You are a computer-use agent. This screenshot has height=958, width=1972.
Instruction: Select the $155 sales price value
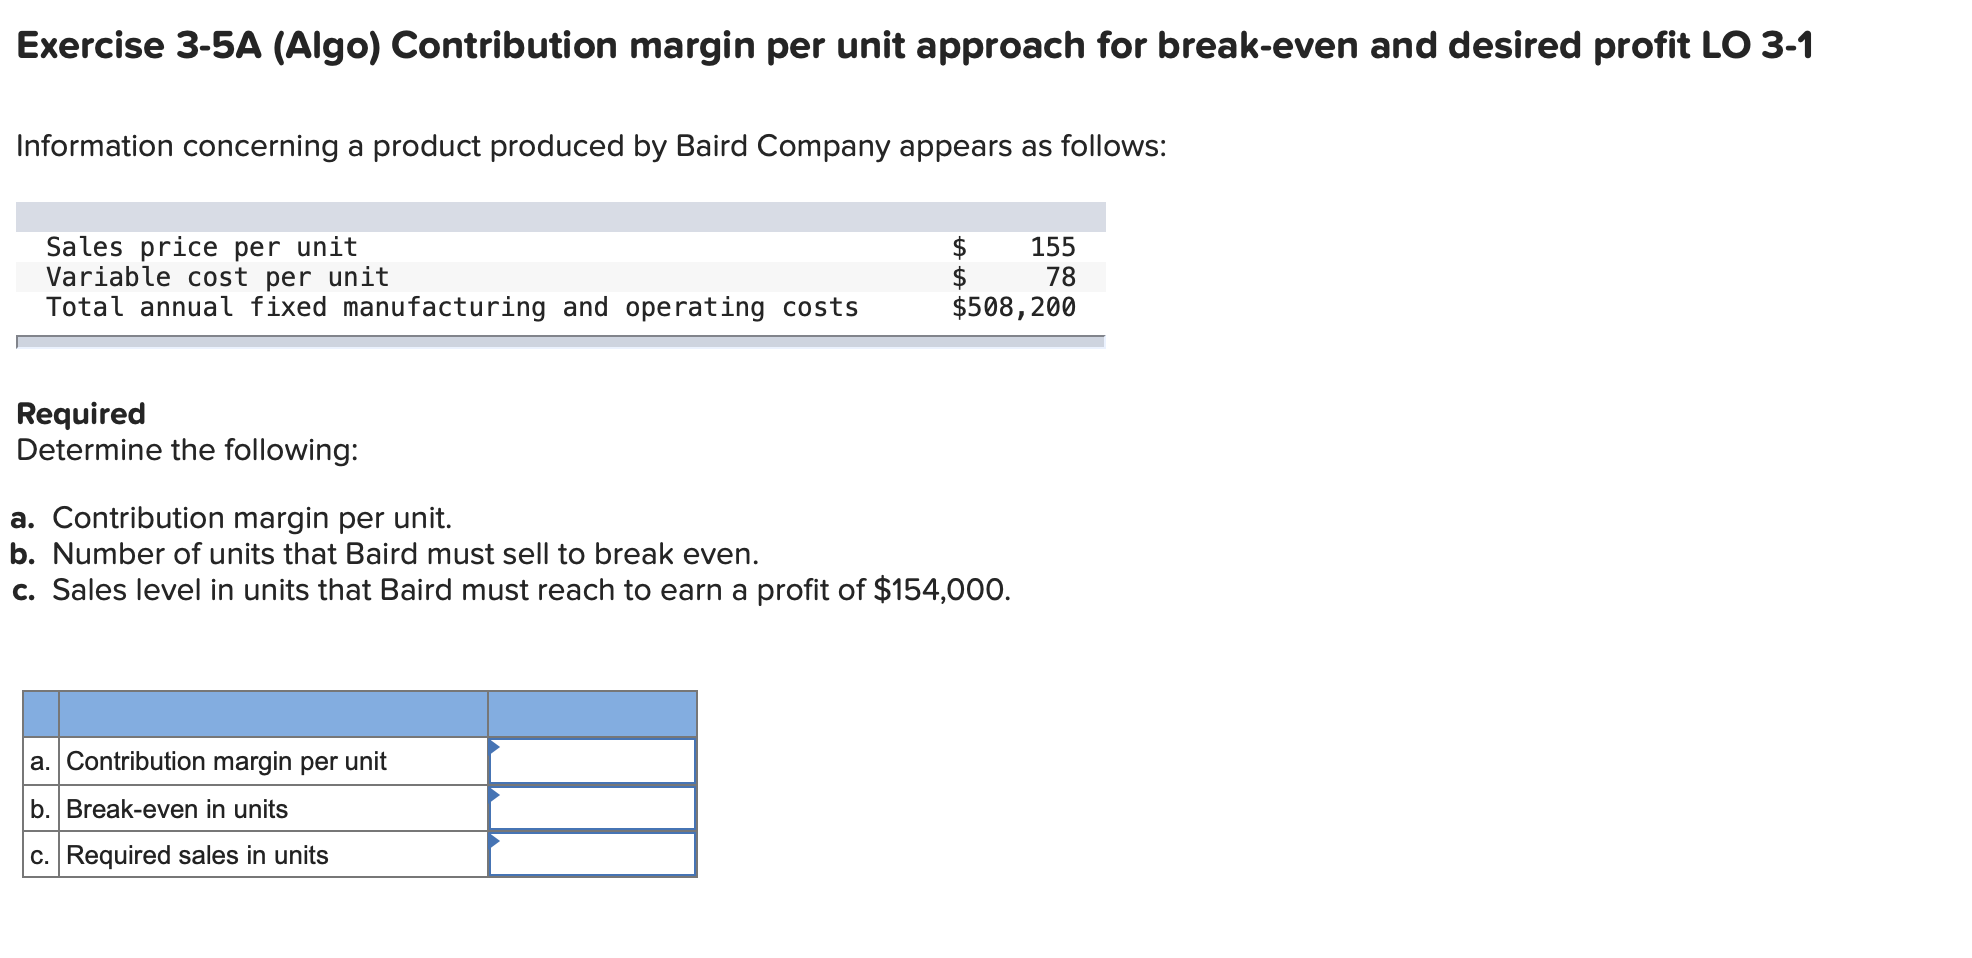(x=1051, y=246)
